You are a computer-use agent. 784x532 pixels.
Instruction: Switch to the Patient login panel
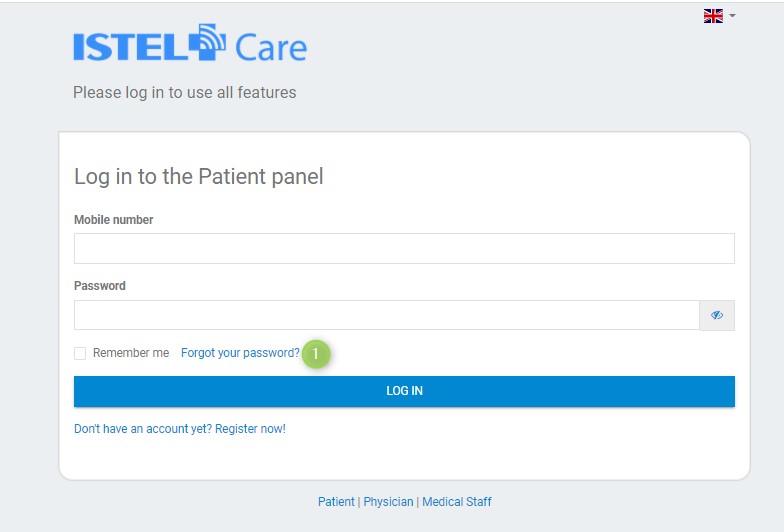click(336, 502)
